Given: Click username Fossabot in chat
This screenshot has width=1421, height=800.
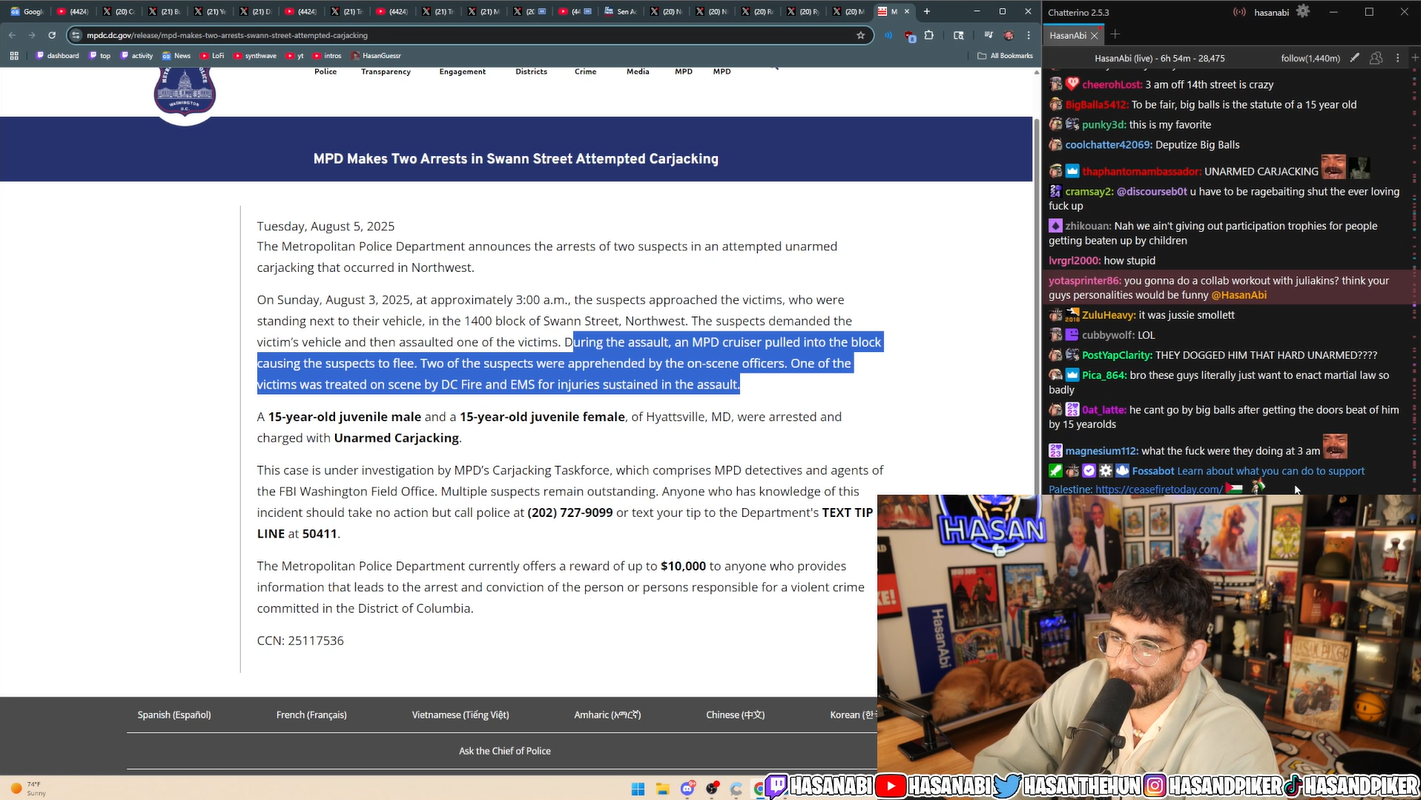Looking at the screenshot, I should pyautogui.click(x=1153, y=471).
